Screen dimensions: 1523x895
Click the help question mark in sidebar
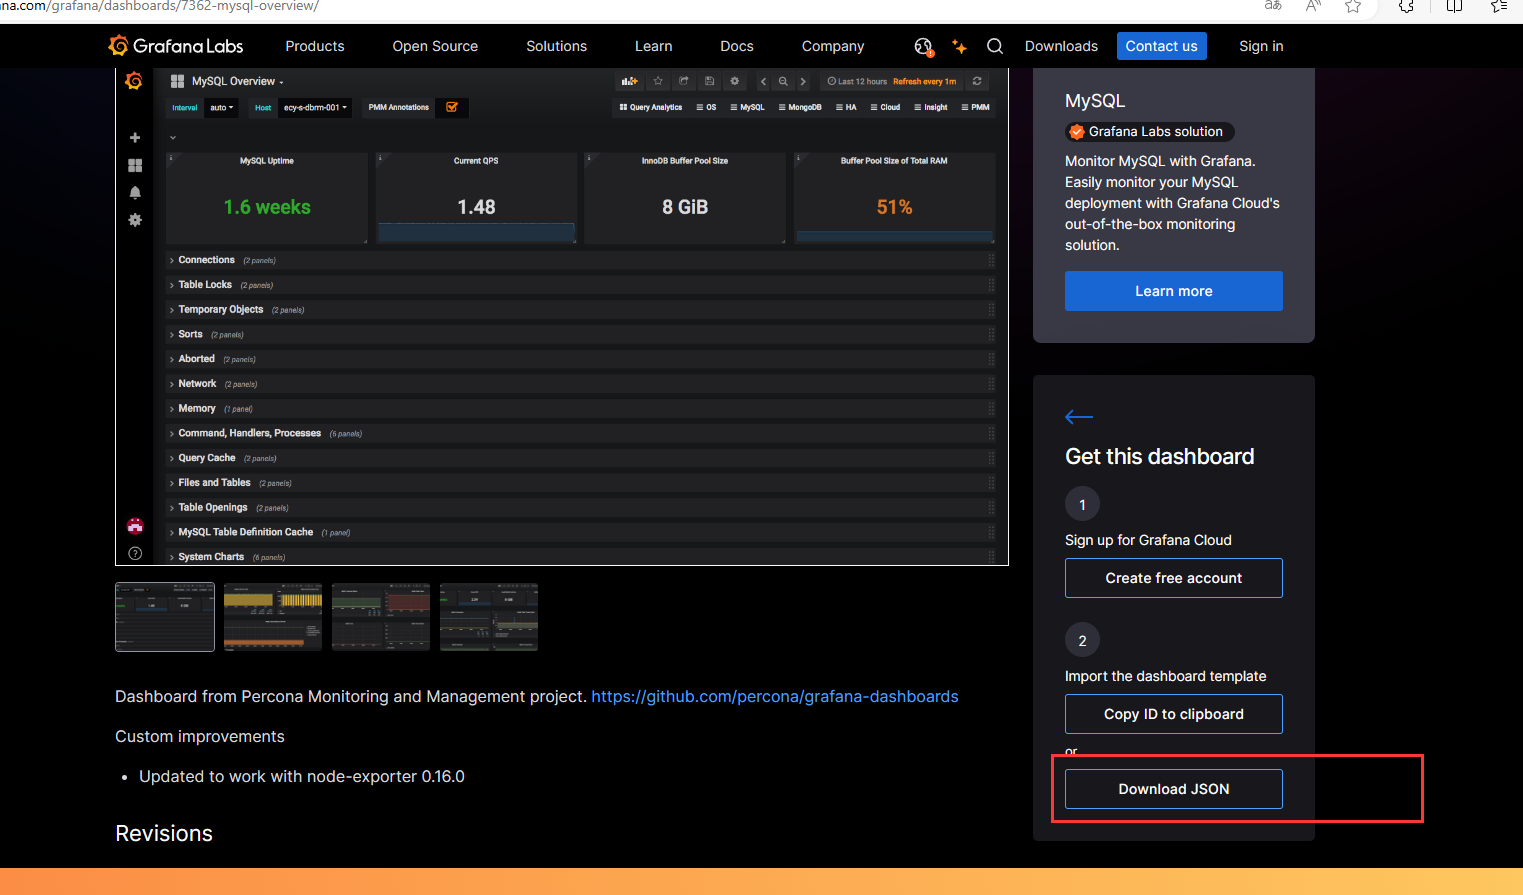[135, 553]
